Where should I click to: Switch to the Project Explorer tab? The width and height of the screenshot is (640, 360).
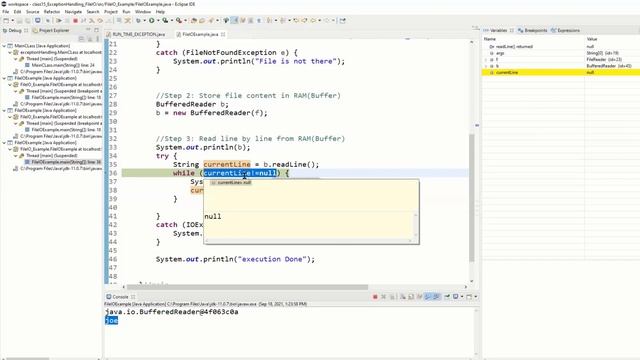click(x=51, y=30)
